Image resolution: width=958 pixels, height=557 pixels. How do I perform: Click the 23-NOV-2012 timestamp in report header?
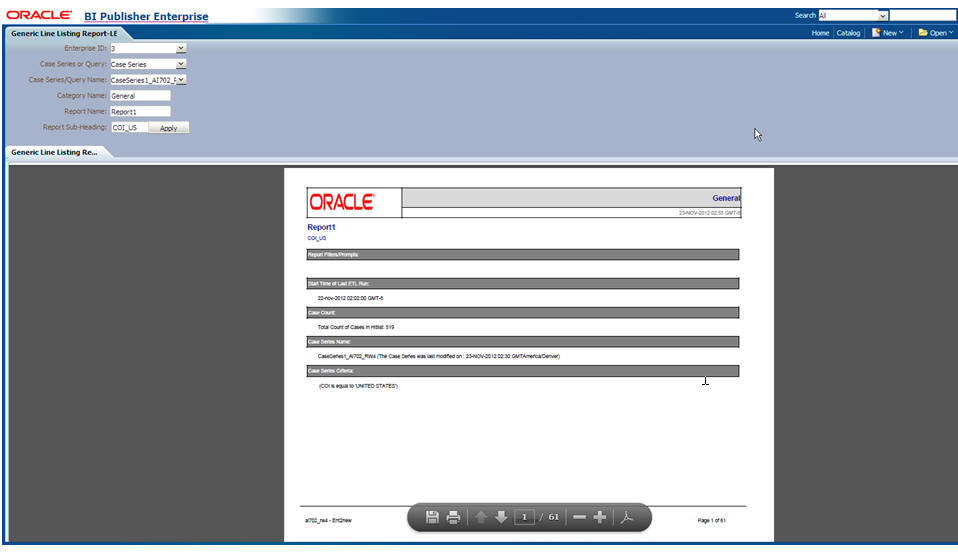tap(709, 213)
